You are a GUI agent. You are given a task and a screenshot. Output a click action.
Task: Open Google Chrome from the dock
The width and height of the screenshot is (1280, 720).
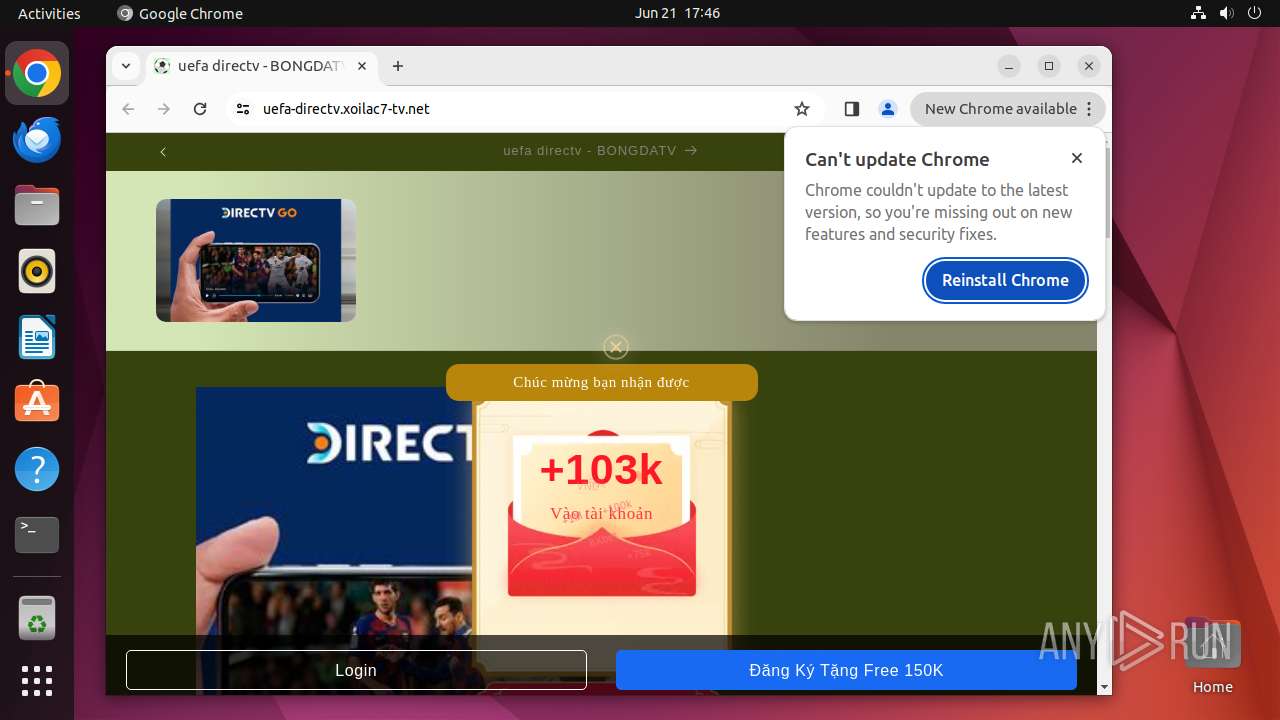(x=37, y=74)
